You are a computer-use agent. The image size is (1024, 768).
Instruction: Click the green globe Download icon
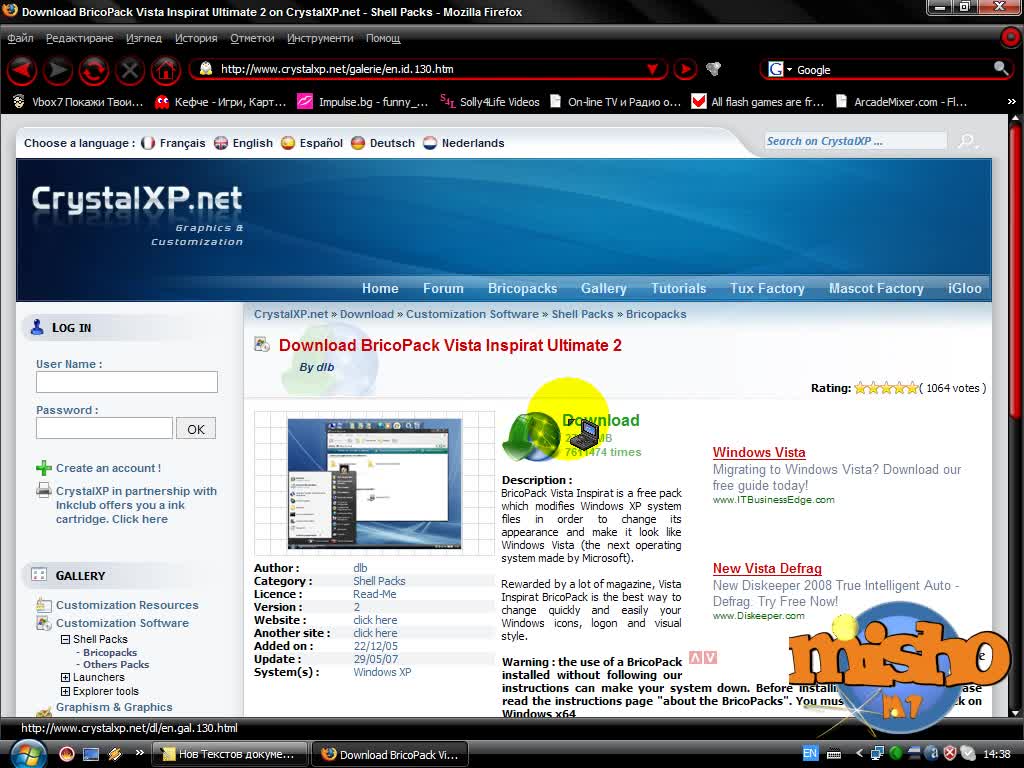point(531,436)
